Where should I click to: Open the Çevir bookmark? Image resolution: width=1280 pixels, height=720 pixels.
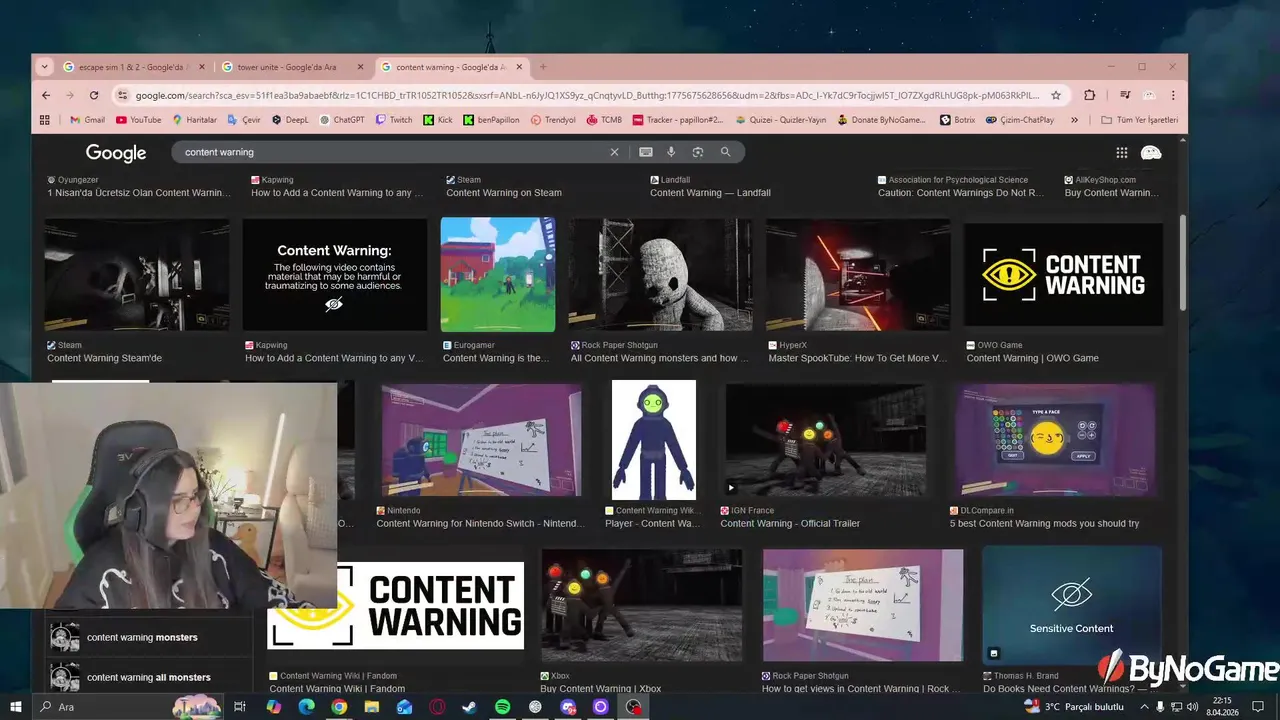[x=244, y=120]
